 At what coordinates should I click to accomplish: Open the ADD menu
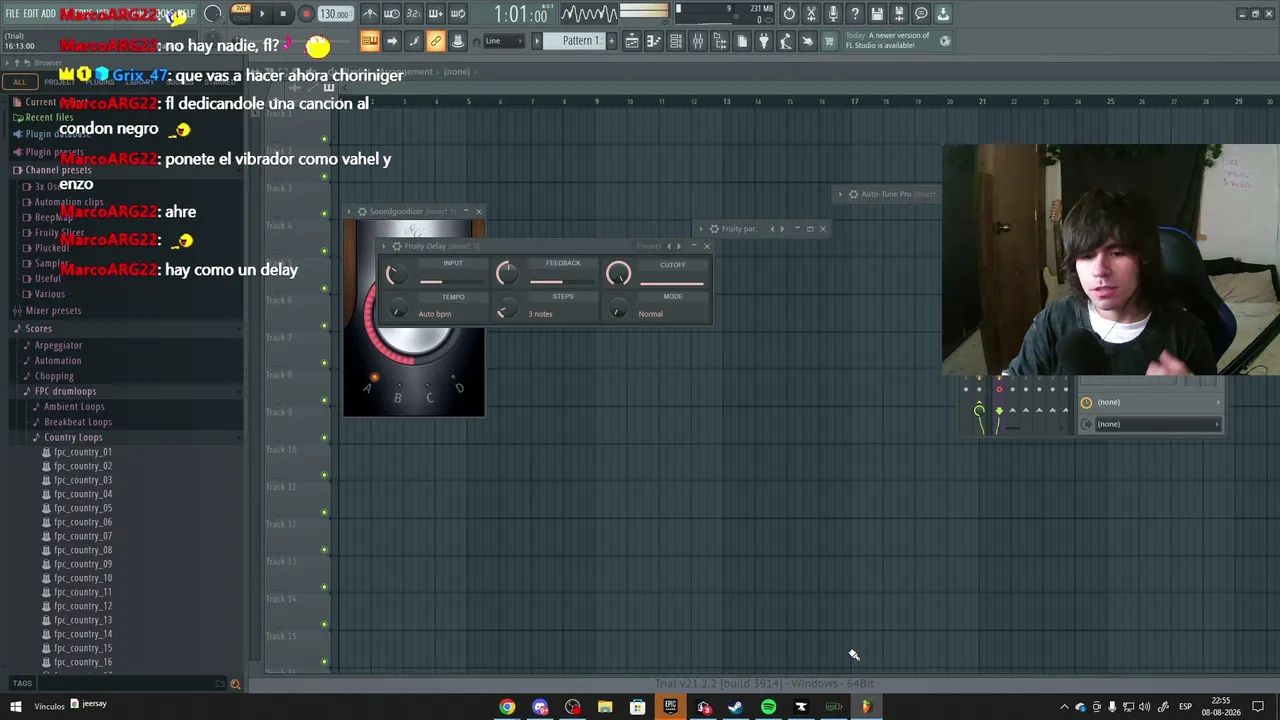(48, 14)
